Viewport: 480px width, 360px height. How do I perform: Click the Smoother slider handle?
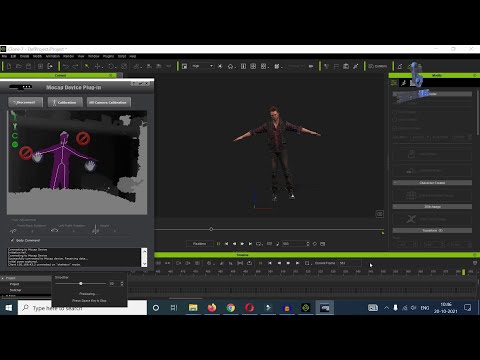pyautogui.click(x=81, y=284)
